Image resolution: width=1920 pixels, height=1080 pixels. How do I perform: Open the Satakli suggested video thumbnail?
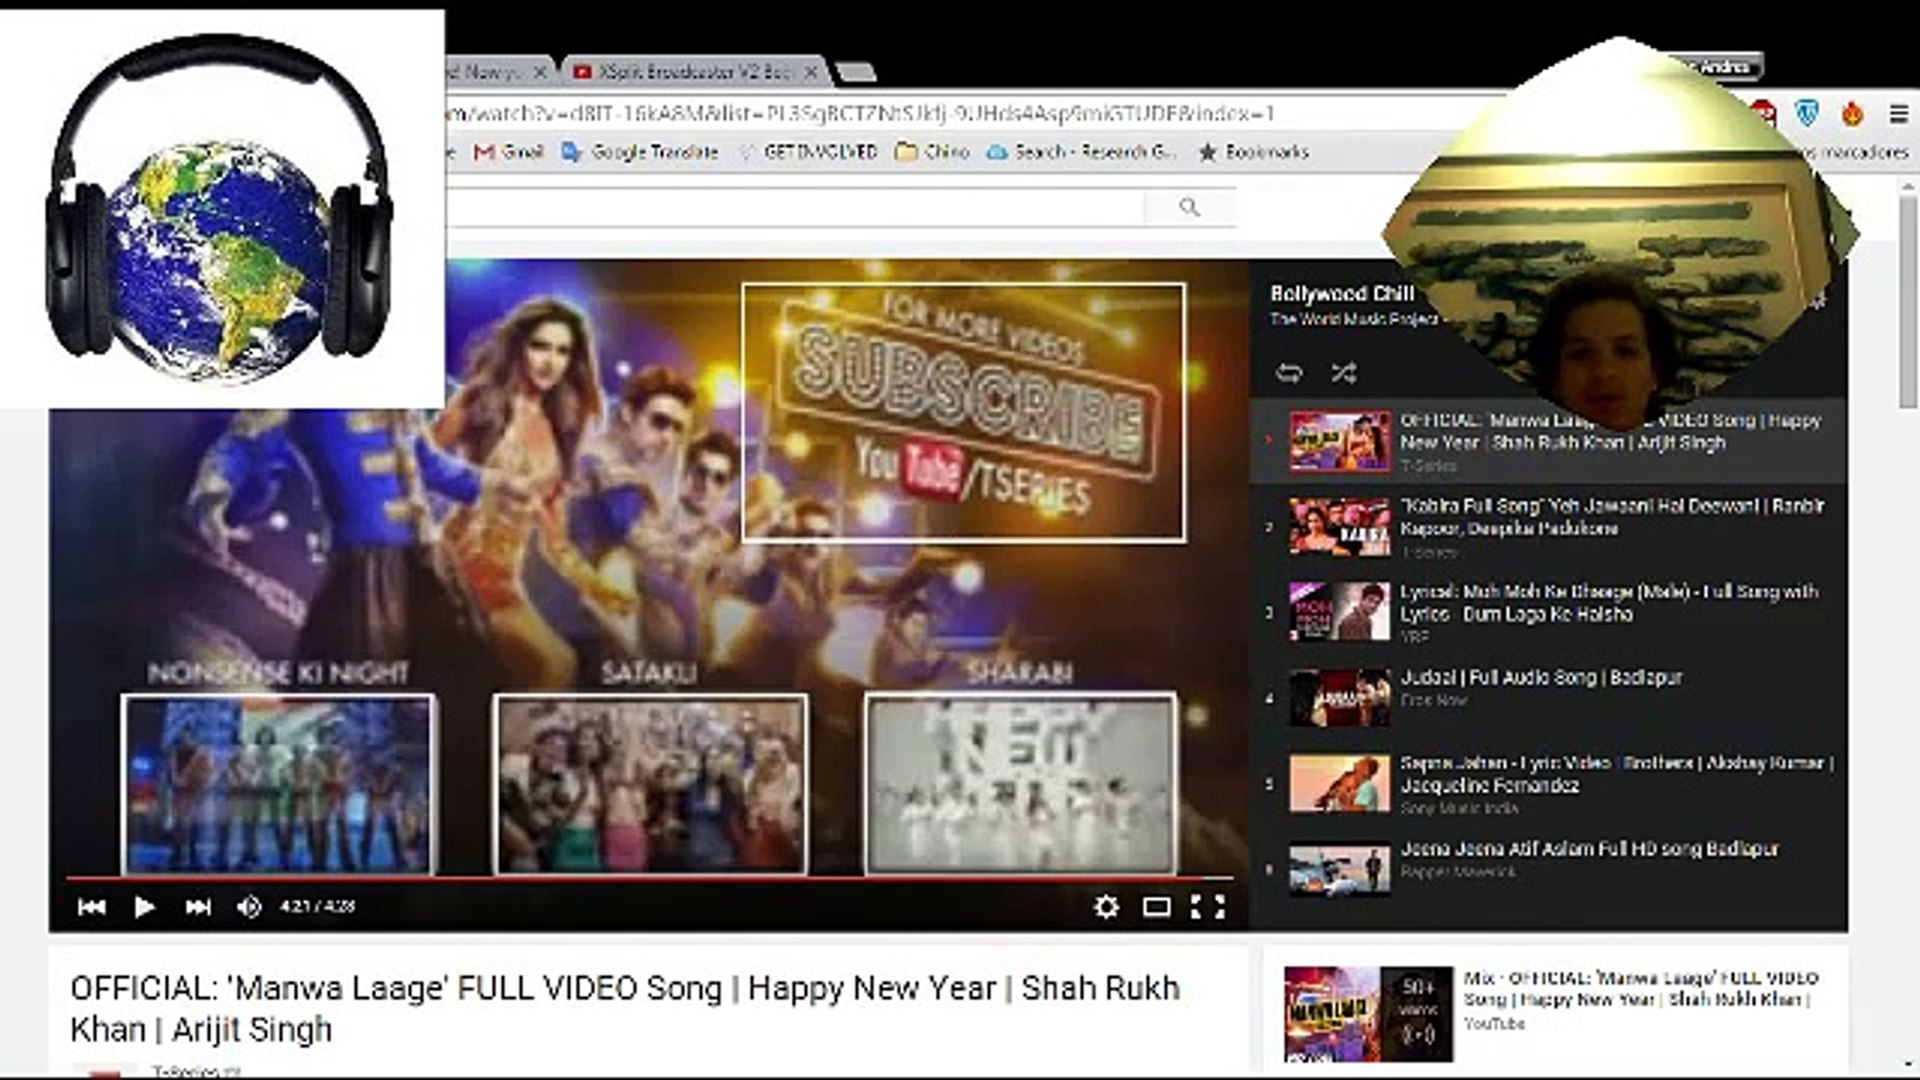pyautogui.click(x=650, y=785)
